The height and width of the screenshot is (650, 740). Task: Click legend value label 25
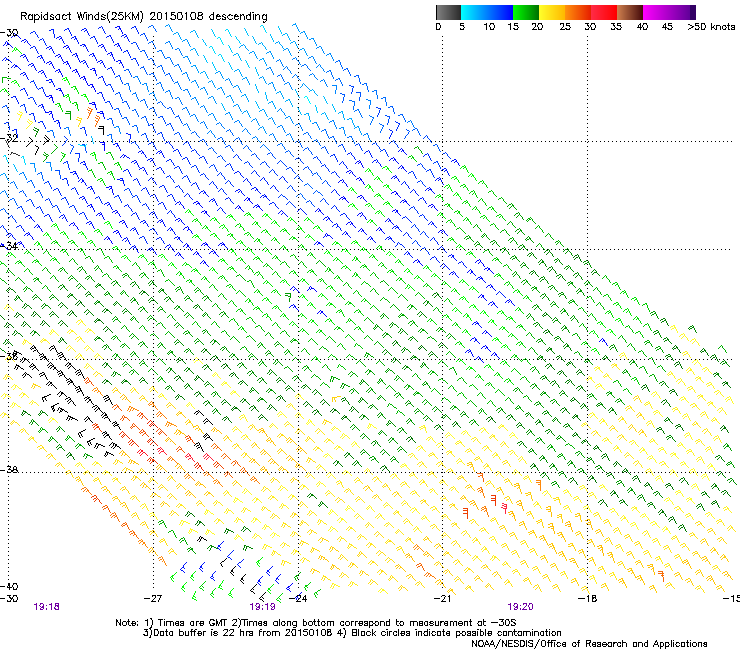tap(565, 27)
